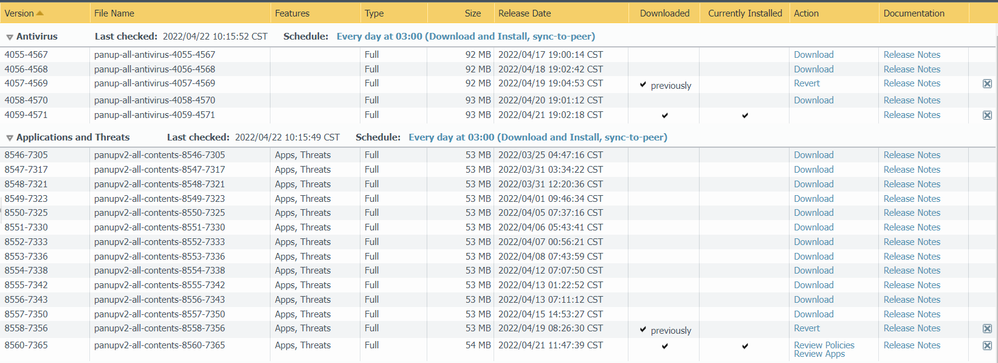Select file name panup-all-antivirus-4059-4571

coord(155,115)
